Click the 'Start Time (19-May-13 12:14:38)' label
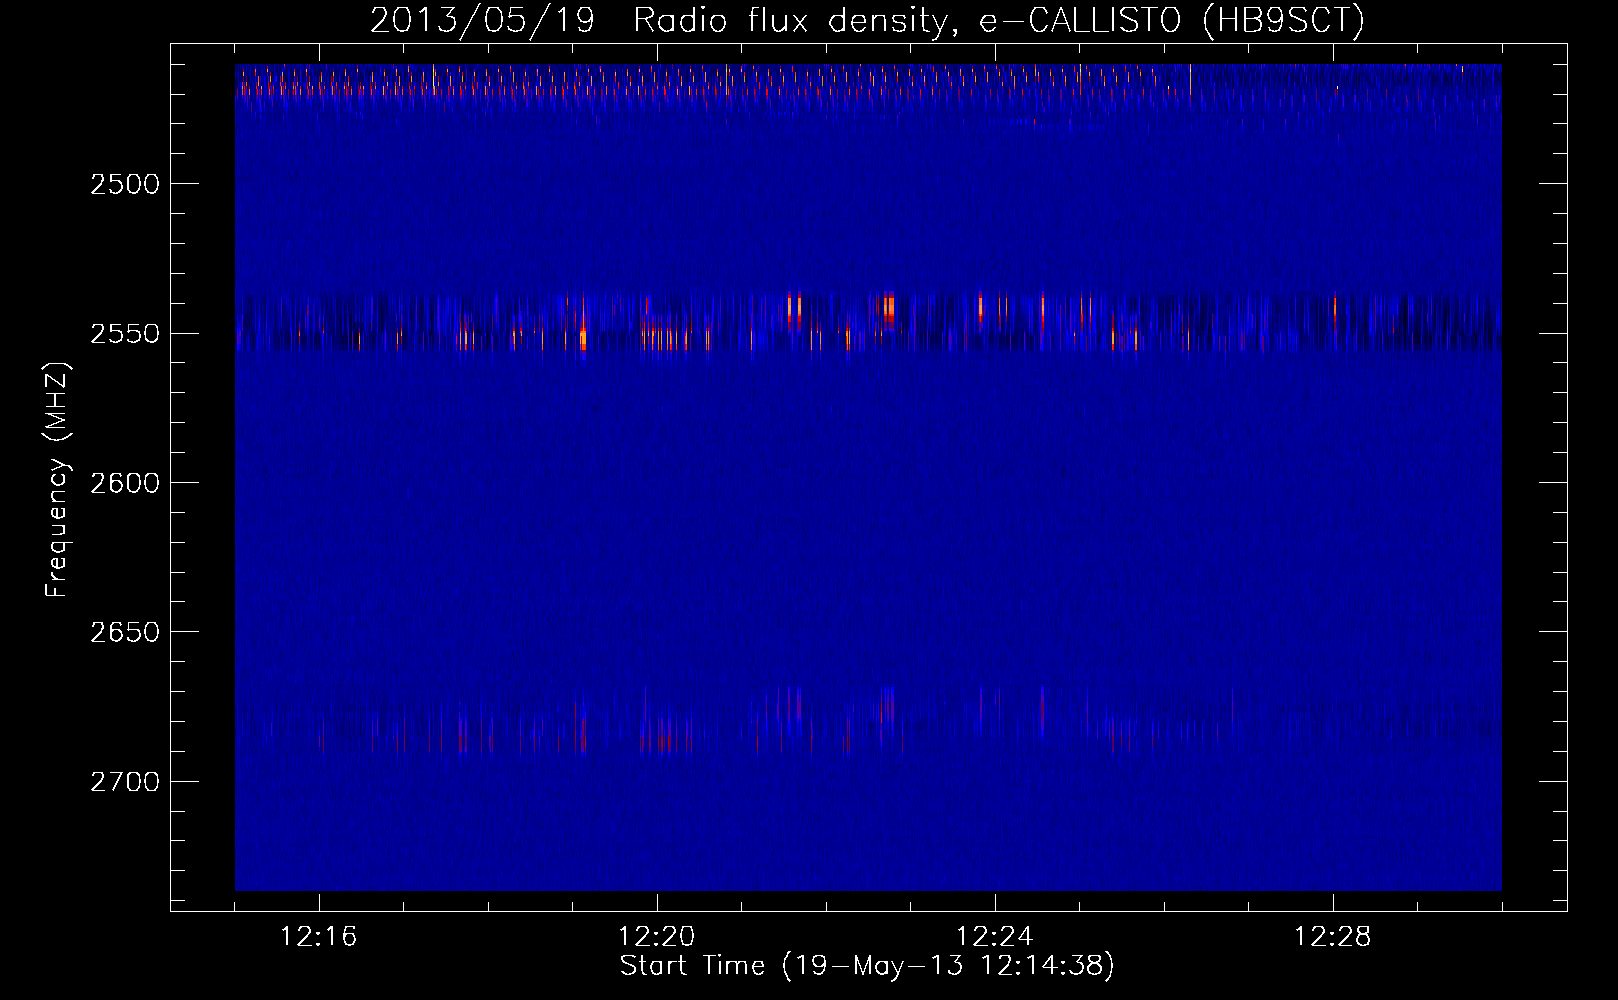This screenshot has height=1000, width=1618. pyautogui.click(x=867, y=966)
